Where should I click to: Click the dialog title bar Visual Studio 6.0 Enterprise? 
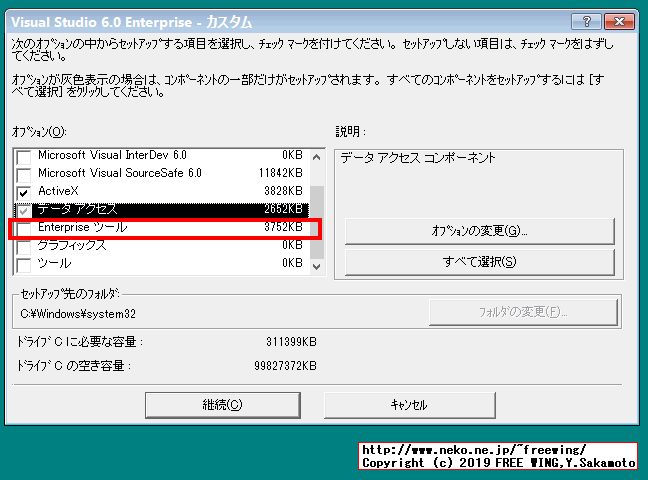click(x=131, y=22)
